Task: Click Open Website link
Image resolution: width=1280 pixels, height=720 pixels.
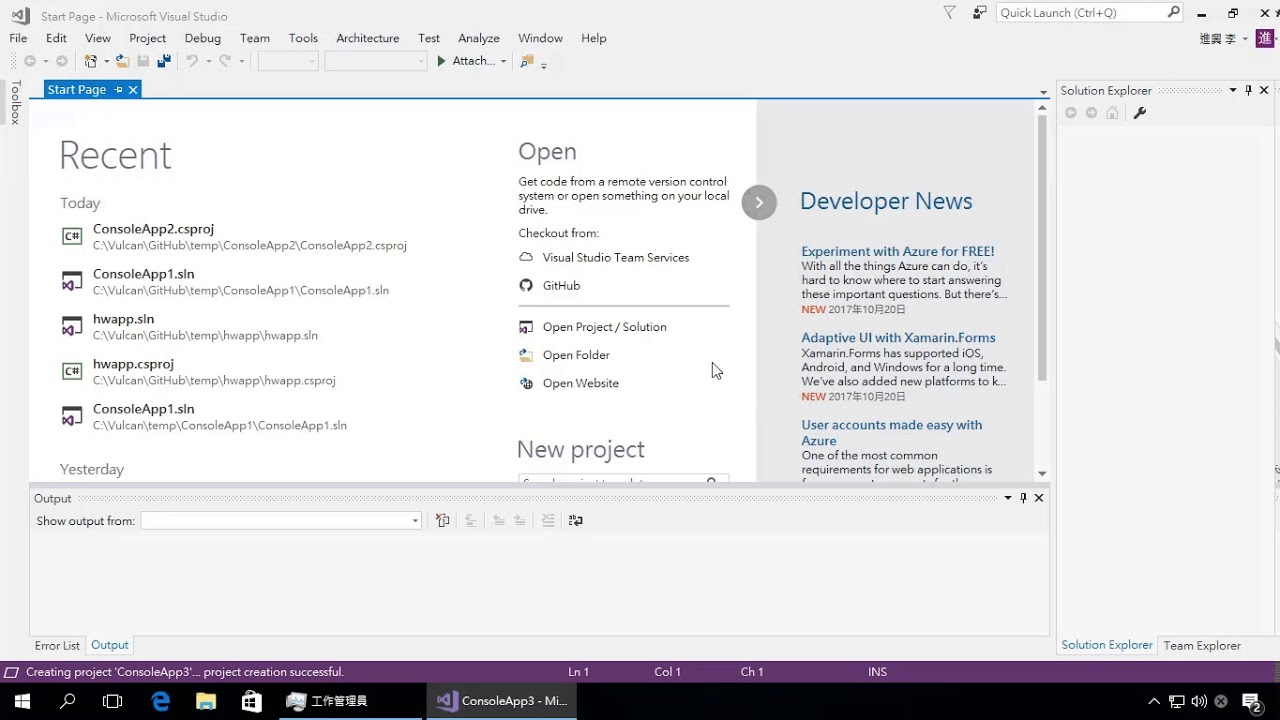Action: (580, 383)
